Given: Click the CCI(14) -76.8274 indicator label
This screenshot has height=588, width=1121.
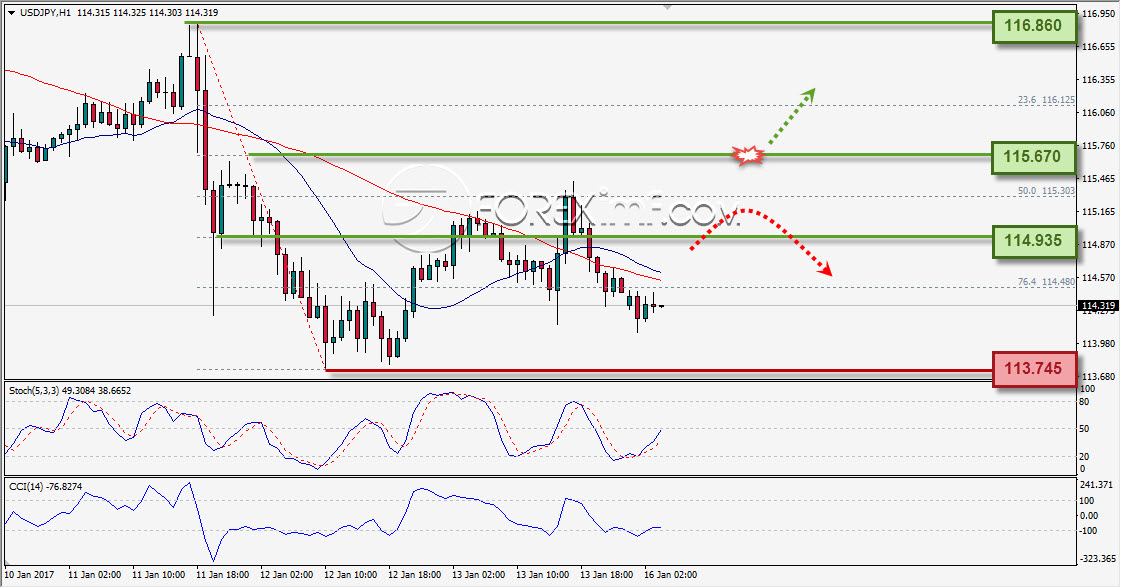Looking at the screenshot, I should click(45, 486).
